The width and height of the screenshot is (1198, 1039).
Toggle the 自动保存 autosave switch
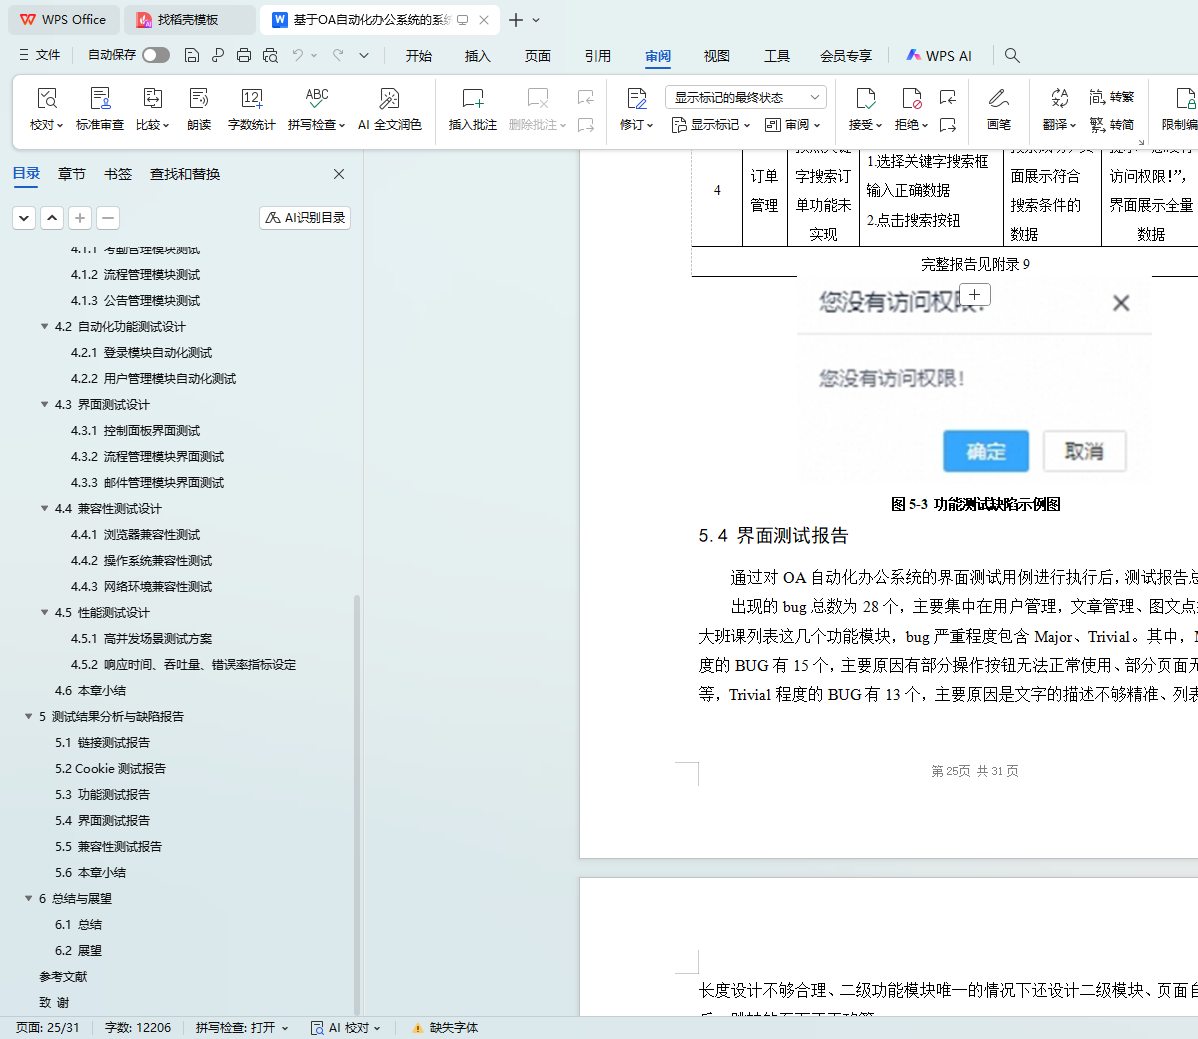156,55
